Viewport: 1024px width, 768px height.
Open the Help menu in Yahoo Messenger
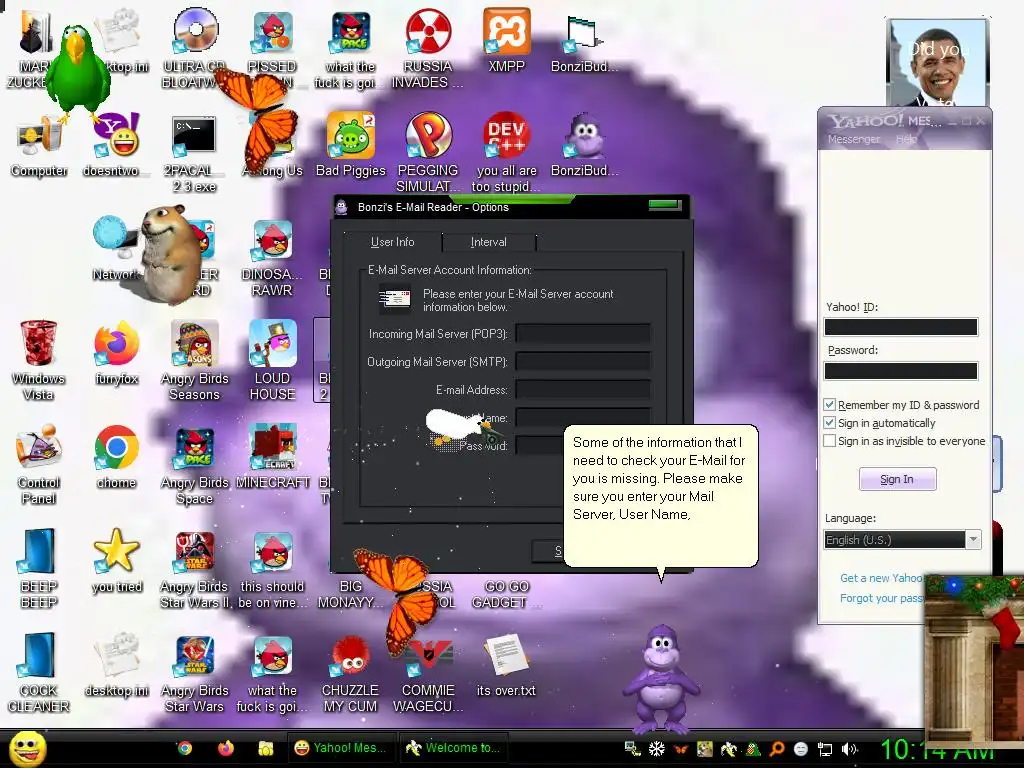[906, 139]
